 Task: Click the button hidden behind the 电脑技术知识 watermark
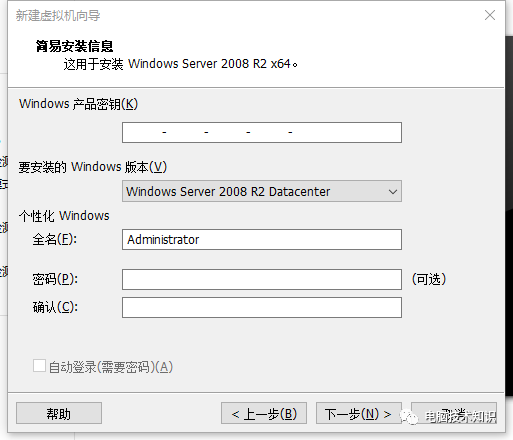click(454, 413)
